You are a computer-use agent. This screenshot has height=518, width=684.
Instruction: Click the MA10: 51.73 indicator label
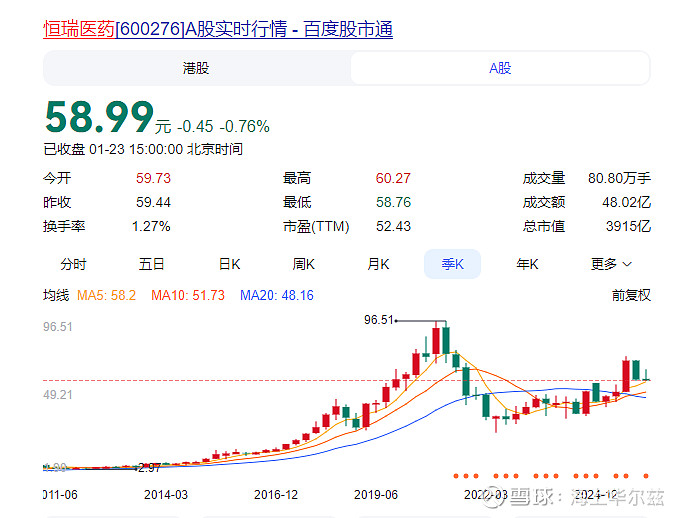click(x=188, y=295)
